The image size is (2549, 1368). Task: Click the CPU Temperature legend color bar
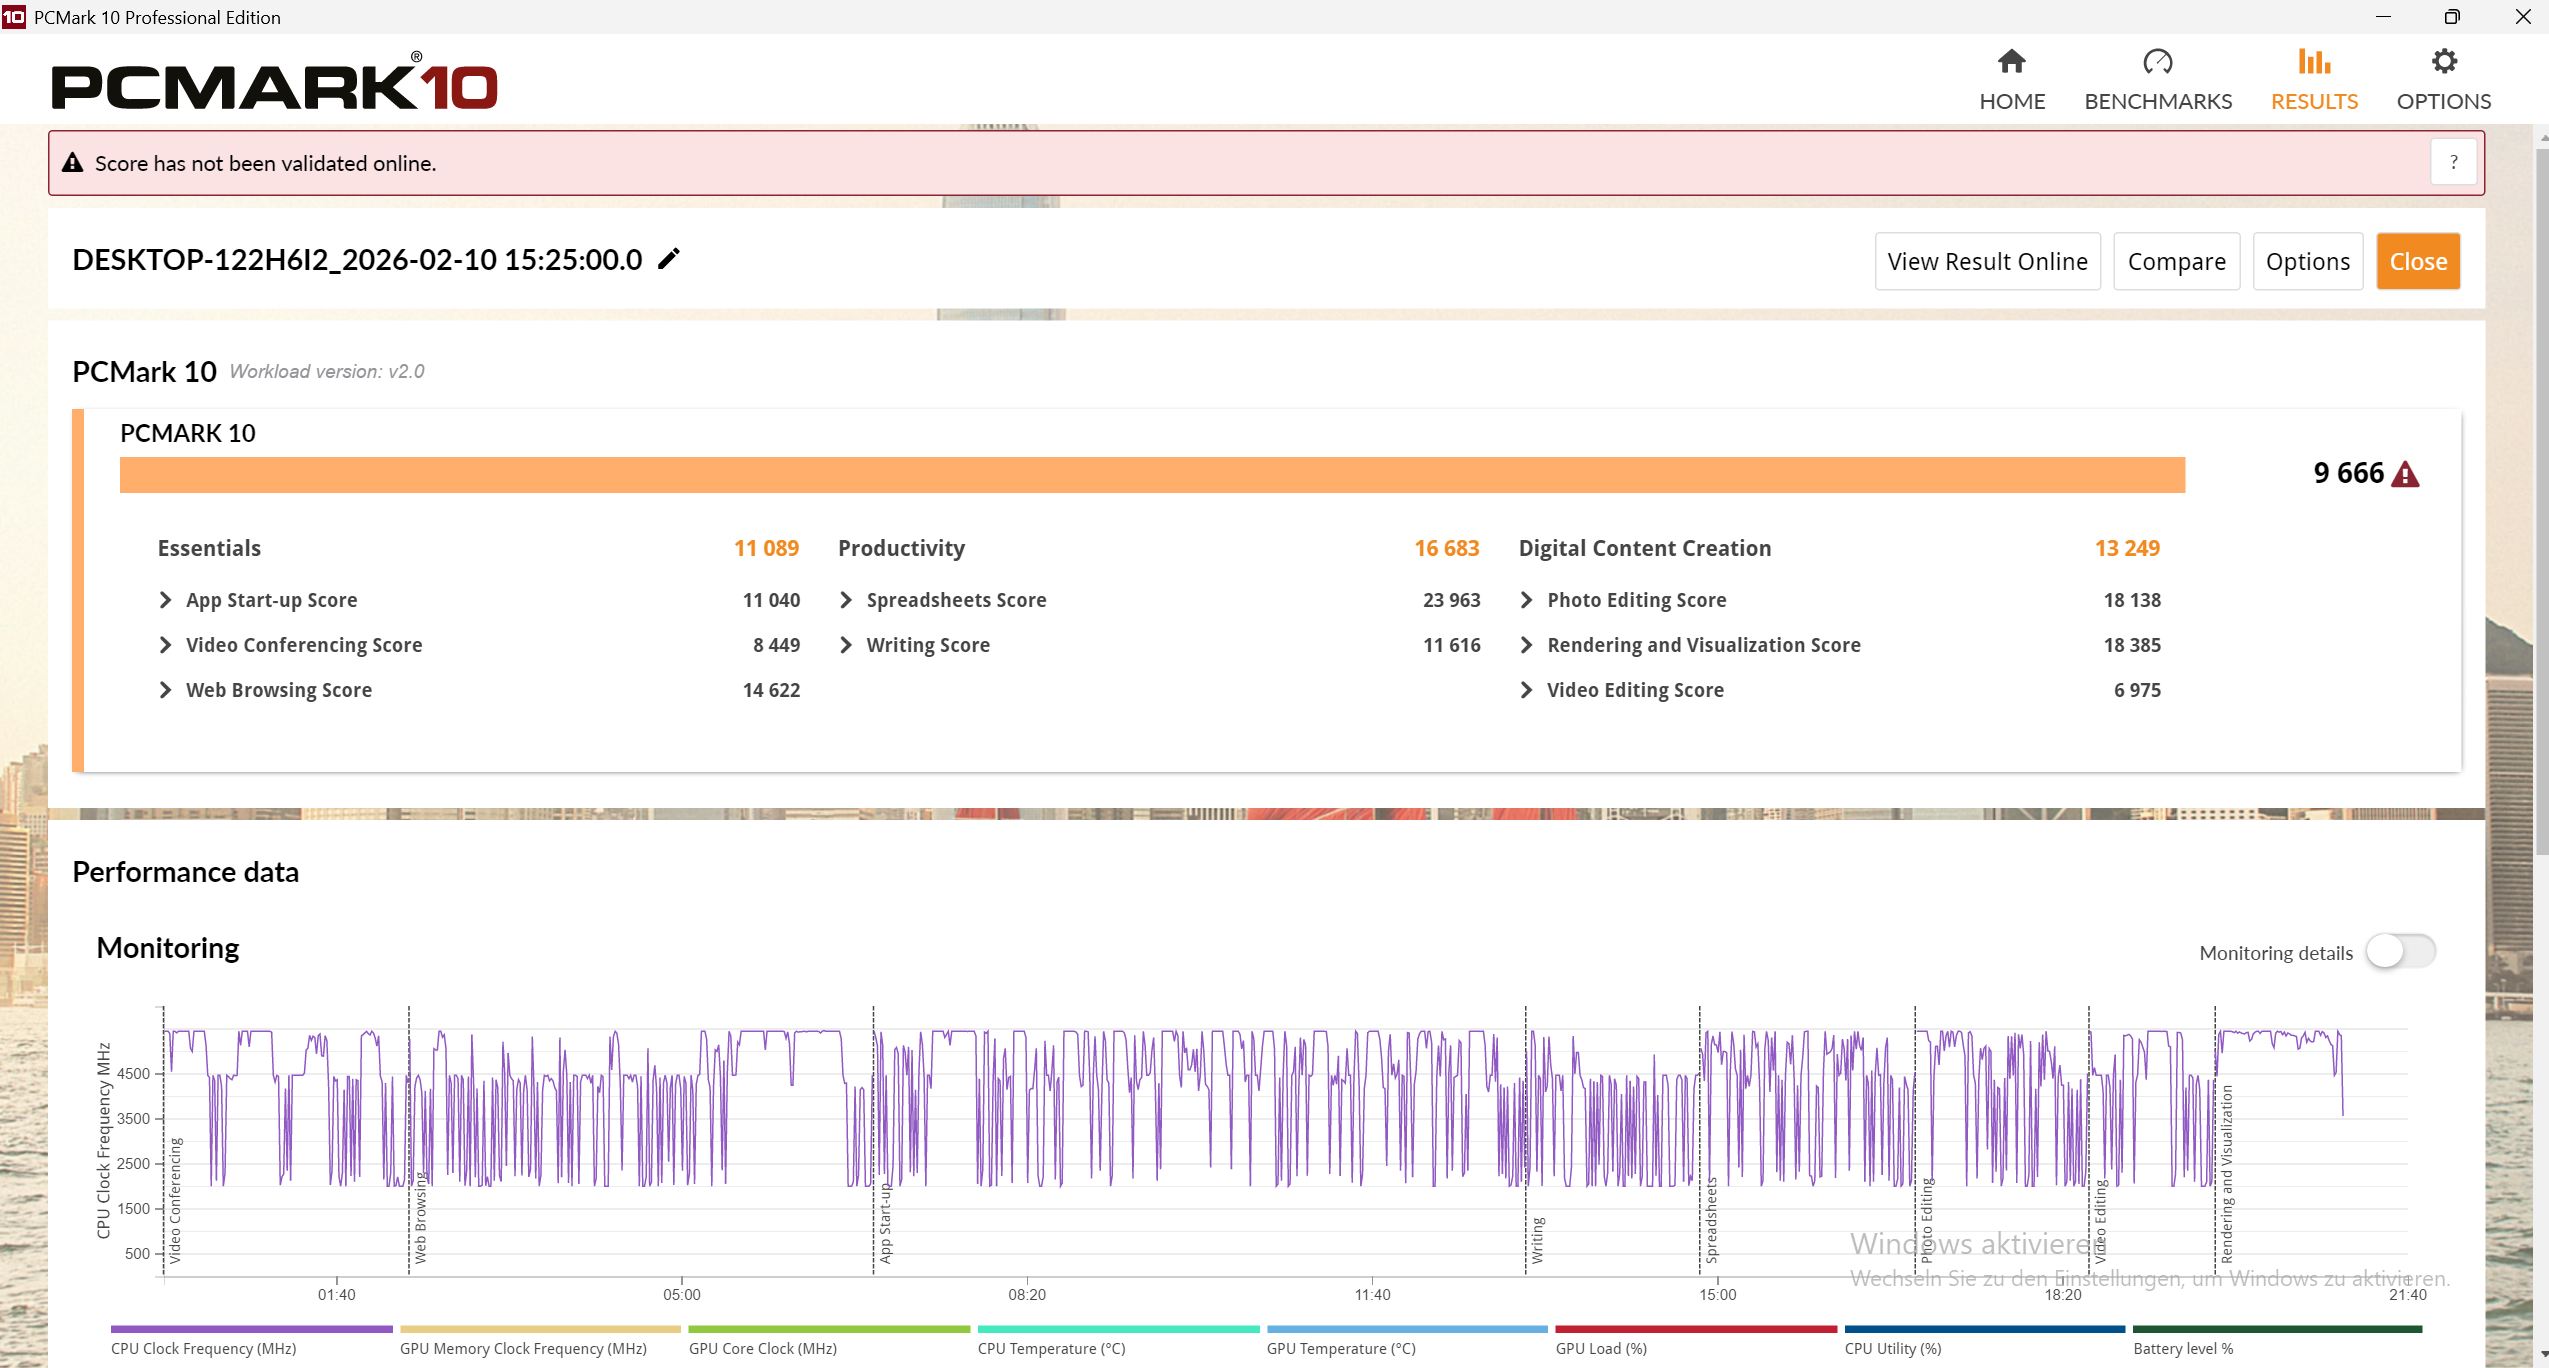pyautogui.click(x=1118, y=1329)
